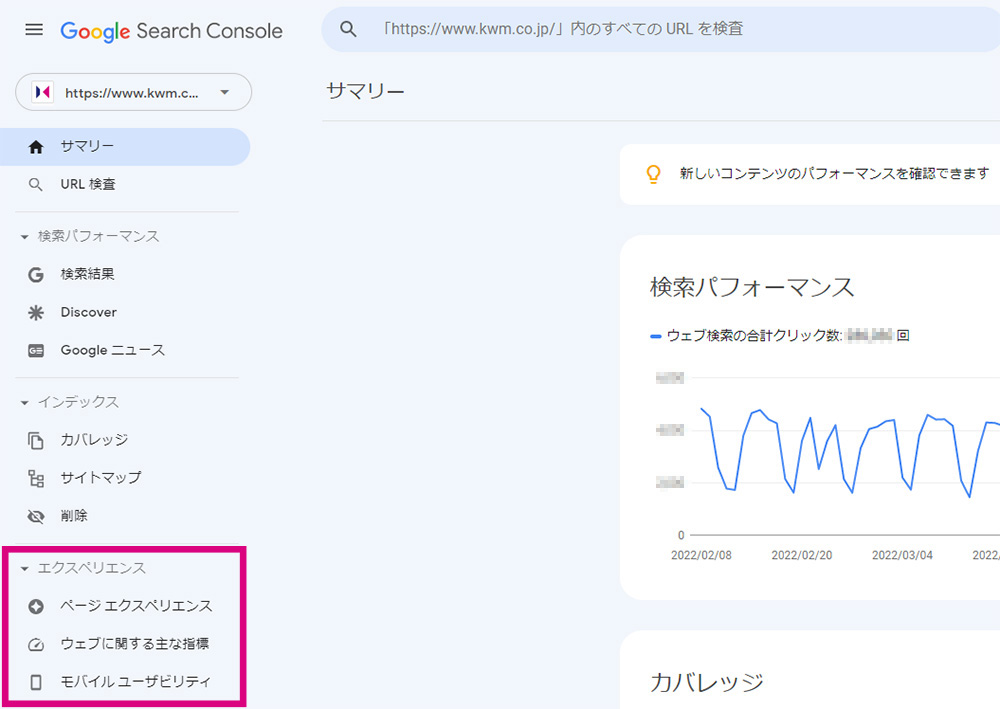Click the home icon beside サマリー
This screenshot has height=709, width=1000.
coord(36,147)
